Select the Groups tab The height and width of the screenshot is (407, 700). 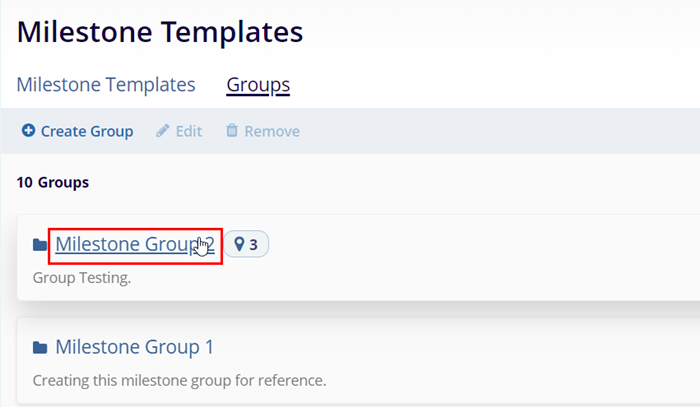click(x=258, y=84)
